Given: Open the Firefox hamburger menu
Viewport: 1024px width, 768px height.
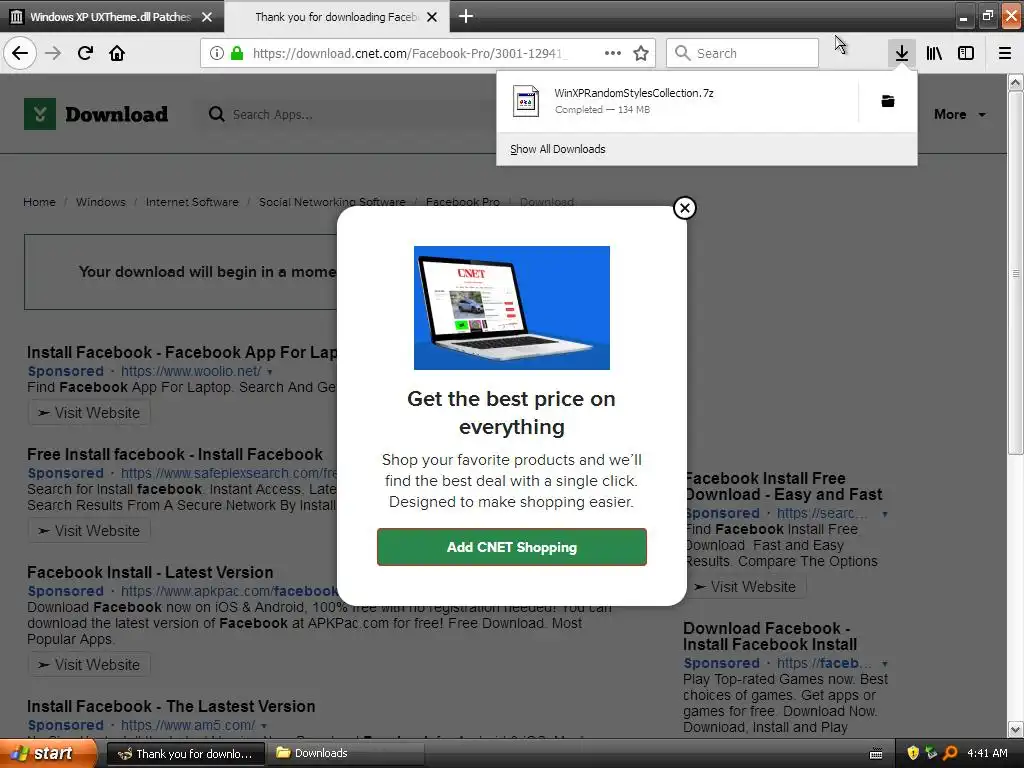Looking at the screenshot, I should point(1004,53).
